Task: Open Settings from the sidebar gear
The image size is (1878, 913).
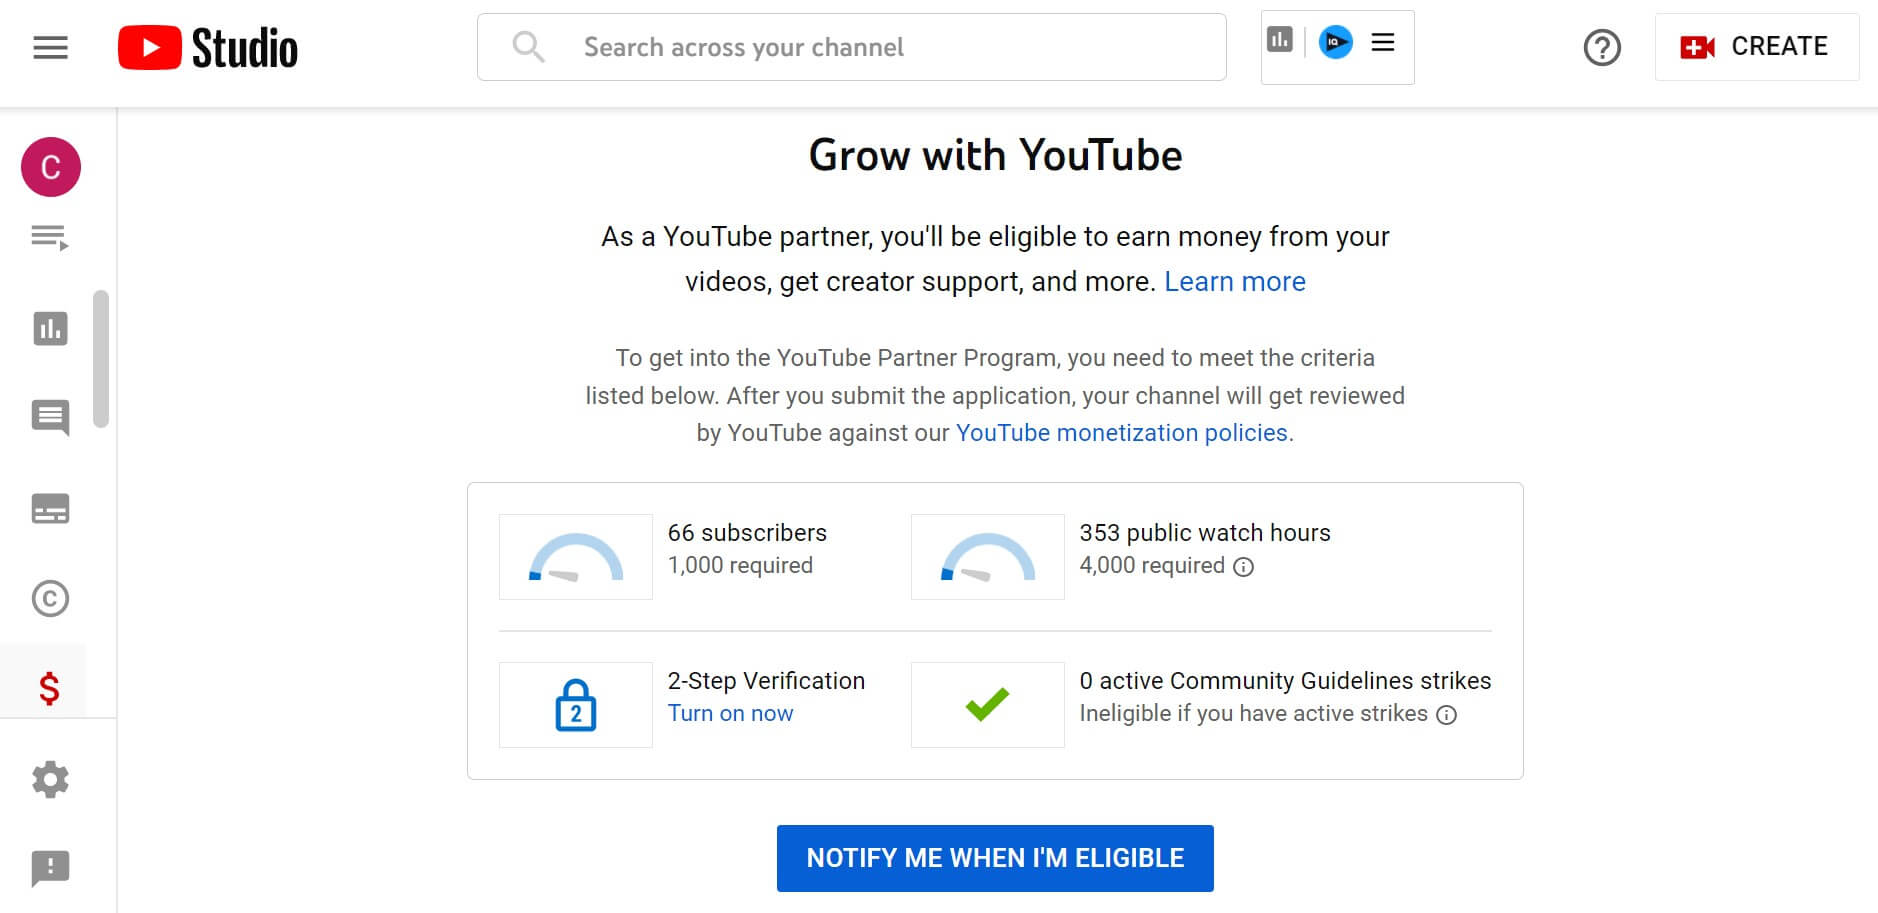Action: [x=50, y=779]
